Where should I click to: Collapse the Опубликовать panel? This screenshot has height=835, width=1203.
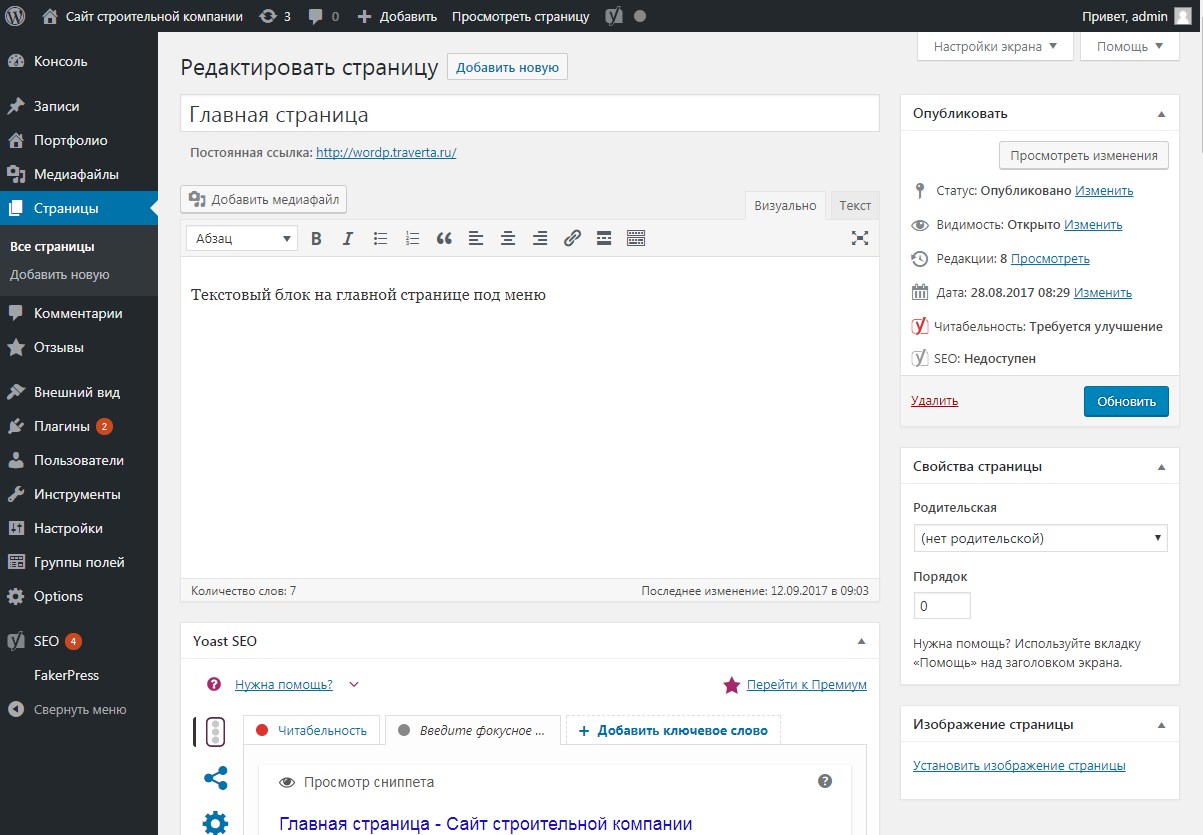click(x=1161, y=114)
